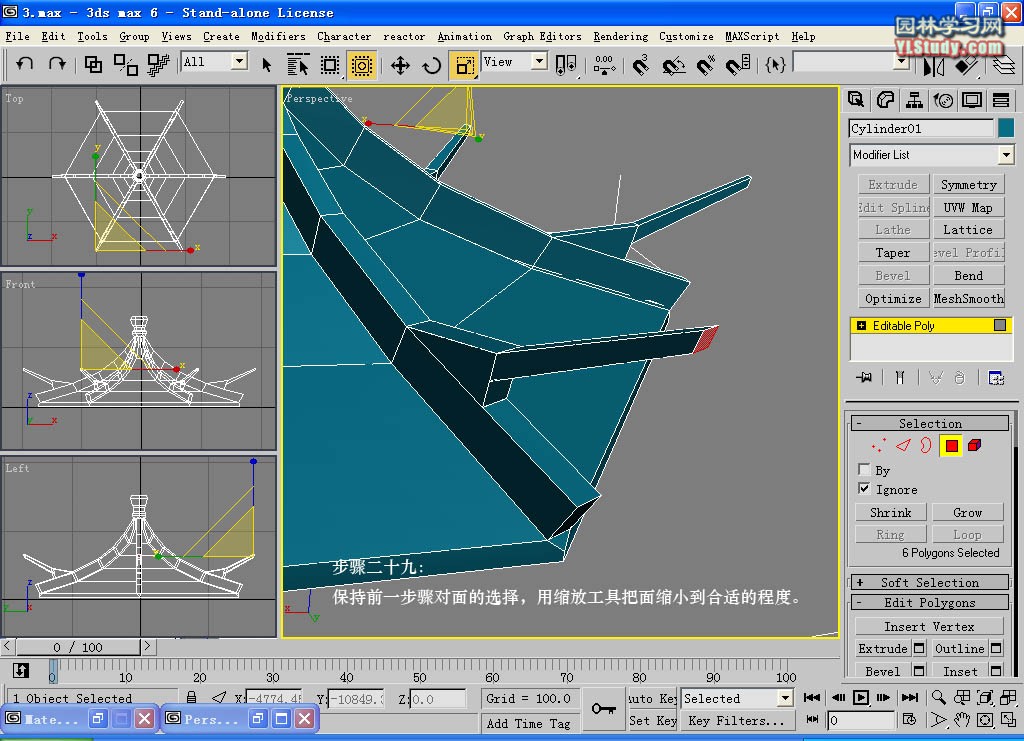Open the Customize menu

(686, 36)
